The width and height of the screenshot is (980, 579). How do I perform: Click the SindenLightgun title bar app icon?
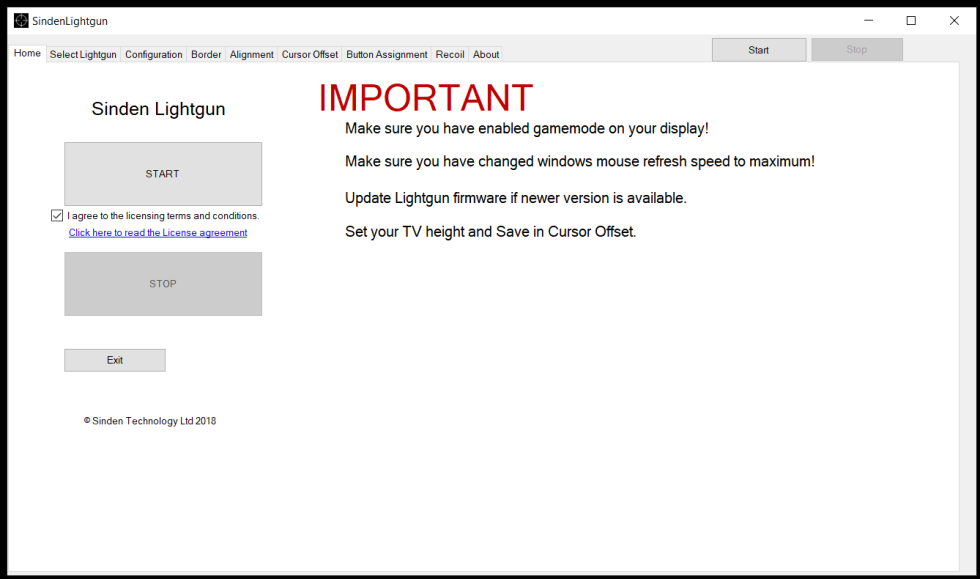(21, 21)
